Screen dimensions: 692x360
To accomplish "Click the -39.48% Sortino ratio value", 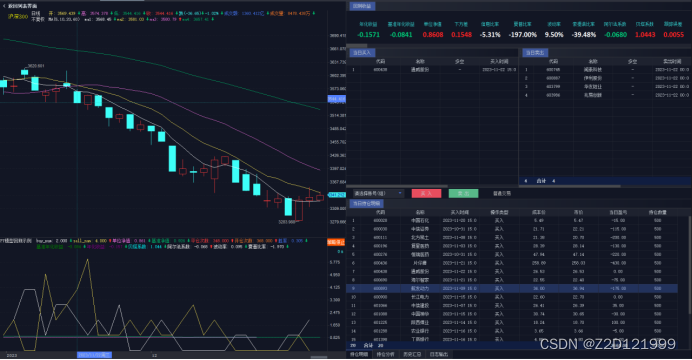I will point(584,34).
